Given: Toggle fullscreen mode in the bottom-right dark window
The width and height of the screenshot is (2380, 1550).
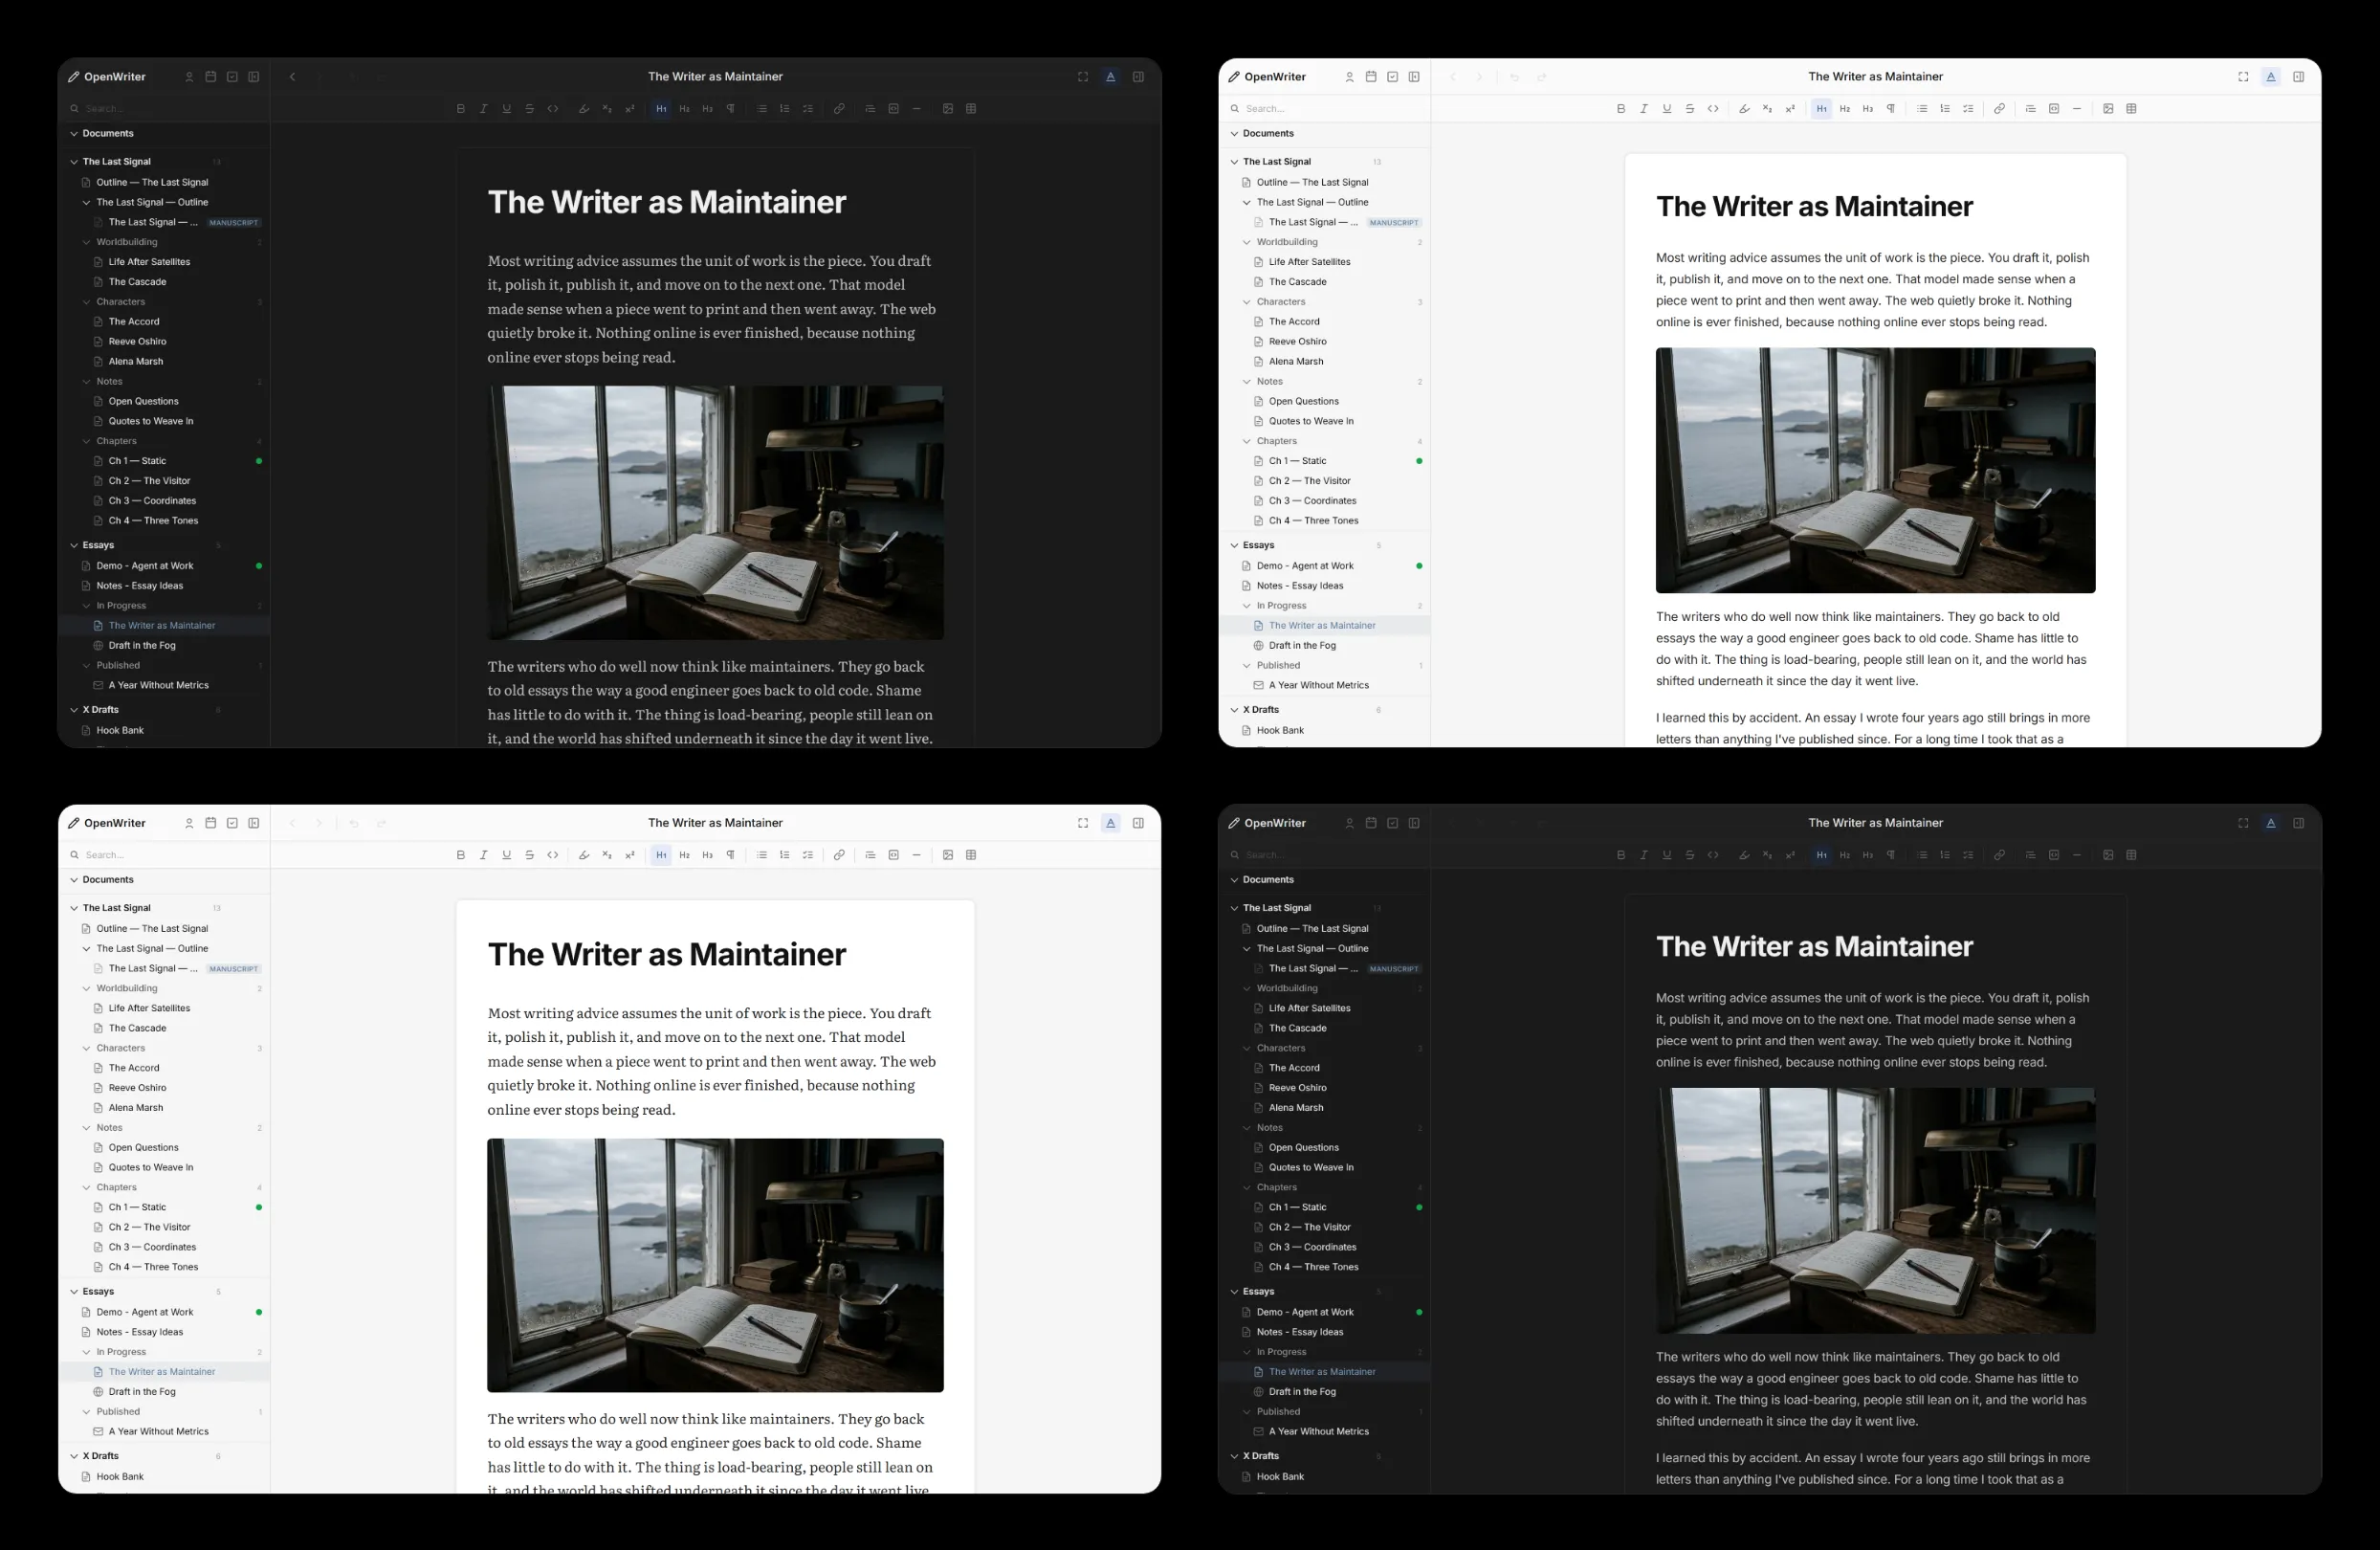Looking at the screenshot, I should point(2243,823).
